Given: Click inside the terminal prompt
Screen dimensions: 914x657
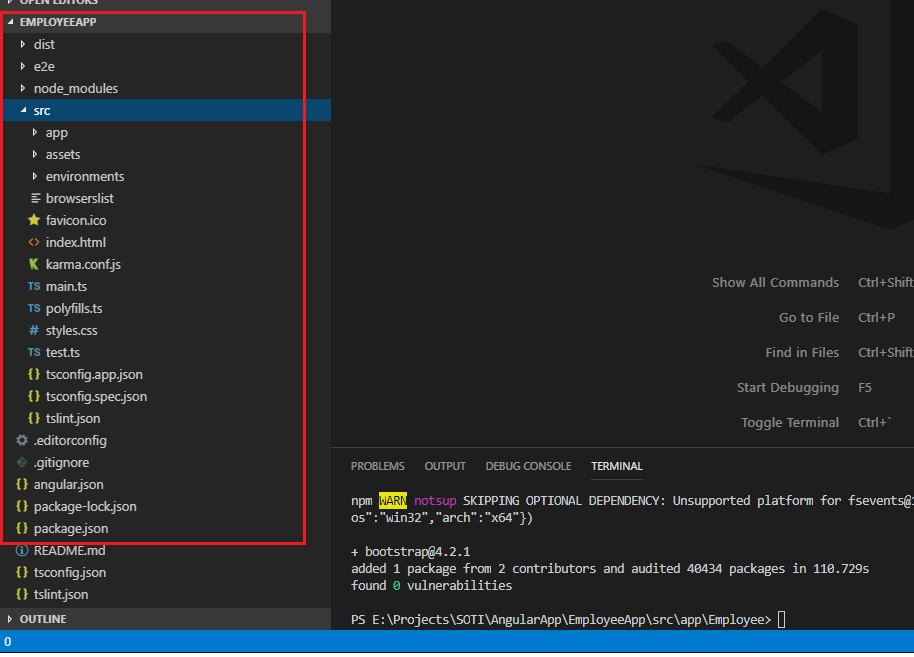Looking at the screenshot, I should 780,619.
